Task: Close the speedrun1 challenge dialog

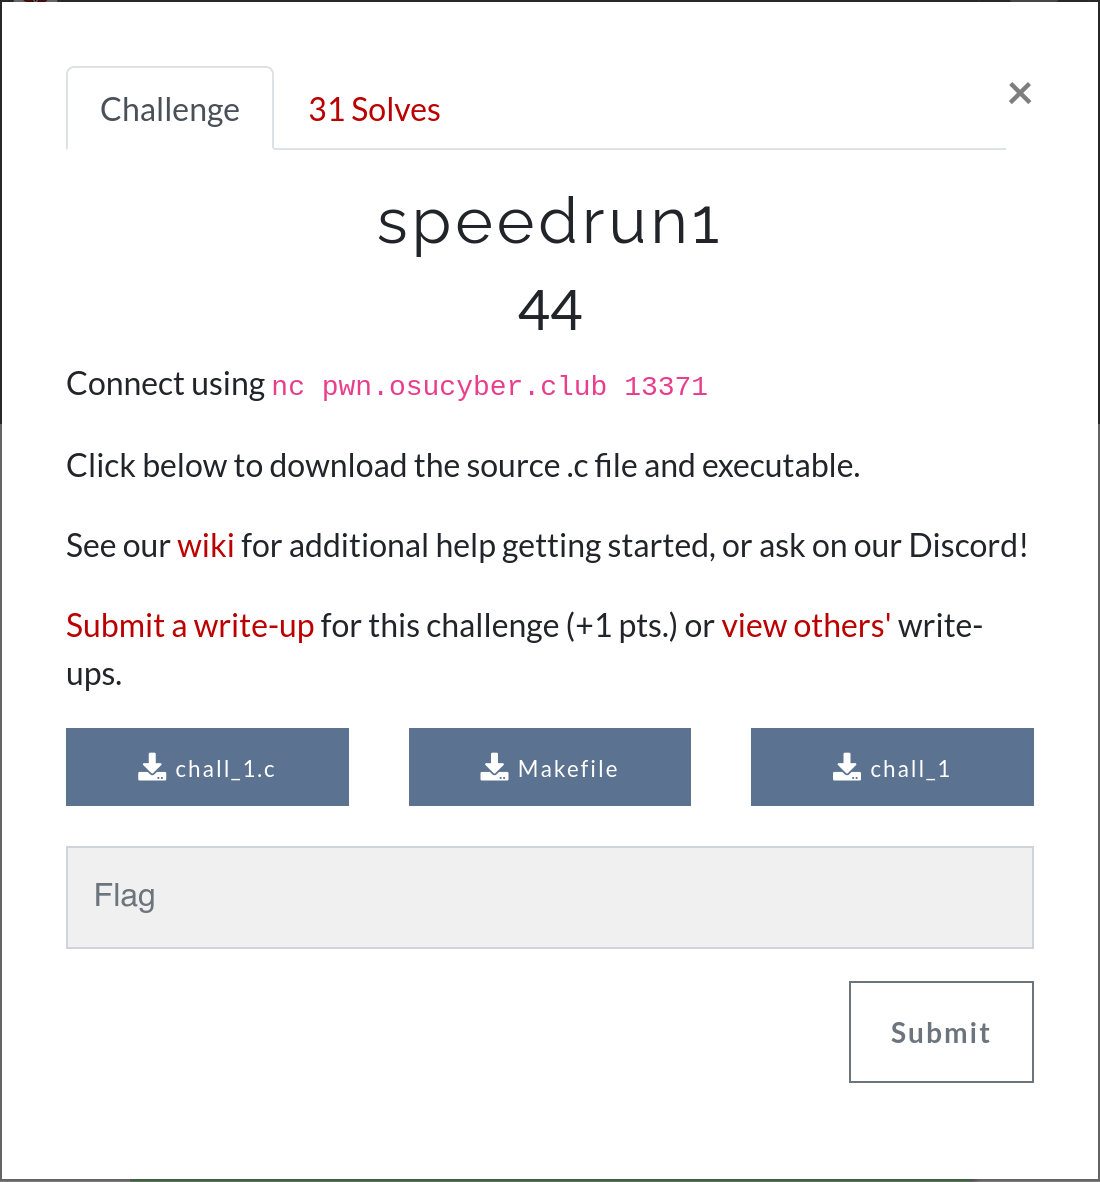Action: coord(1019,93)
